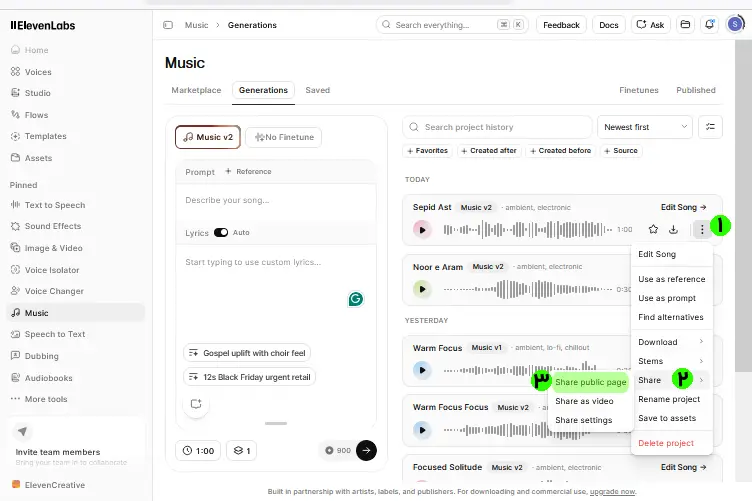Click the add attachment icon below suggestions

(196, 404)
